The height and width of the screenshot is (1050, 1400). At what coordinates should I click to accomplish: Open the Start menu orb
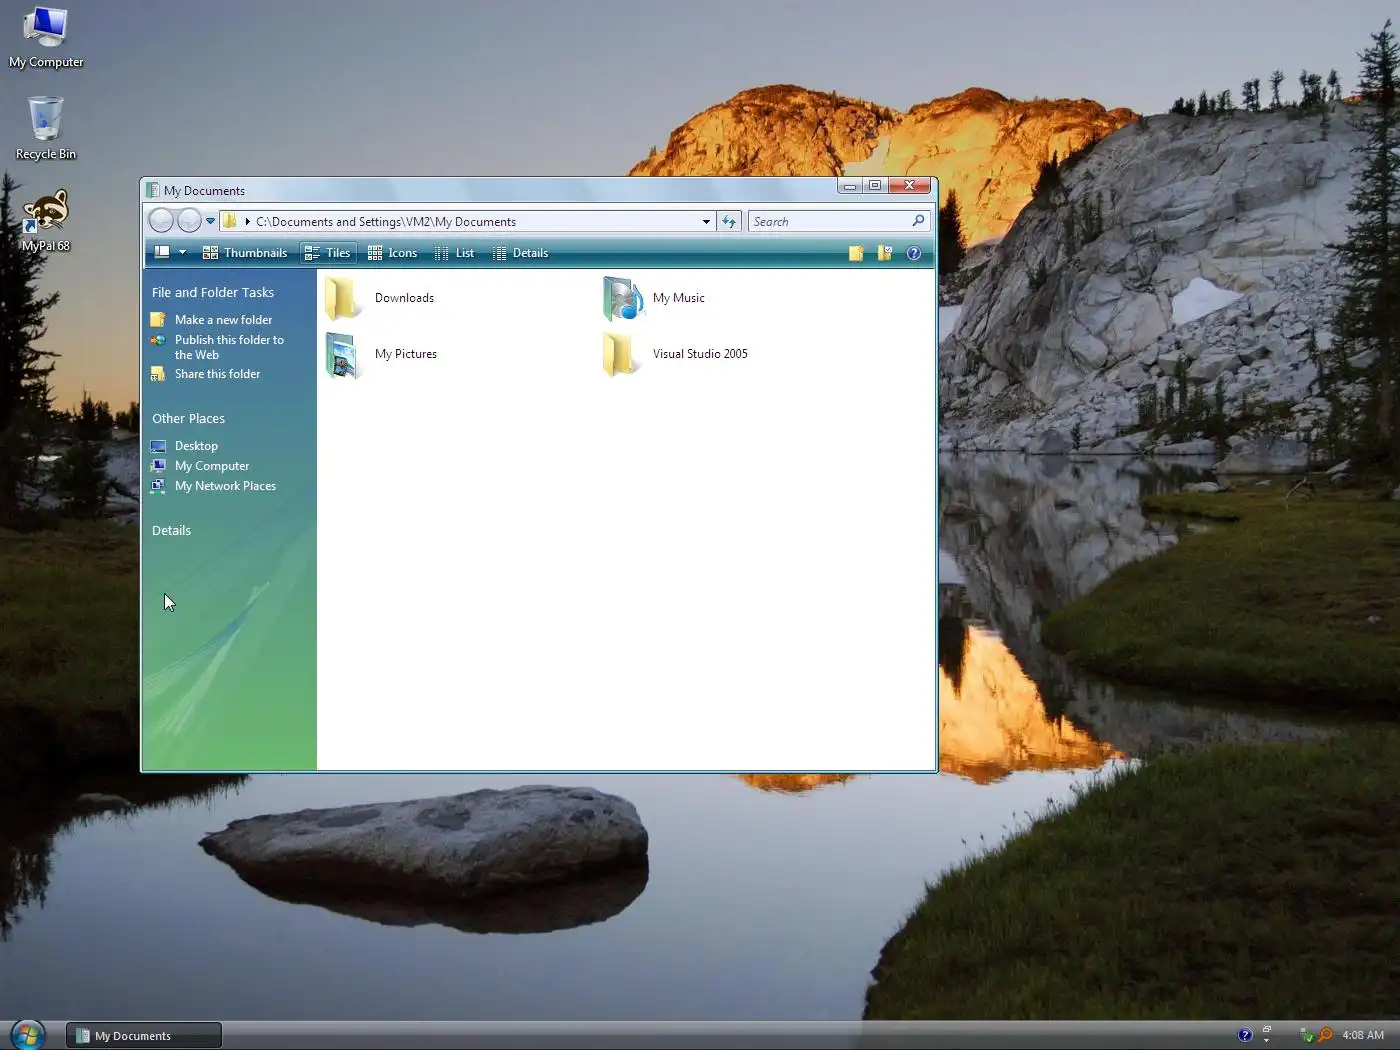click(27, 1035)
